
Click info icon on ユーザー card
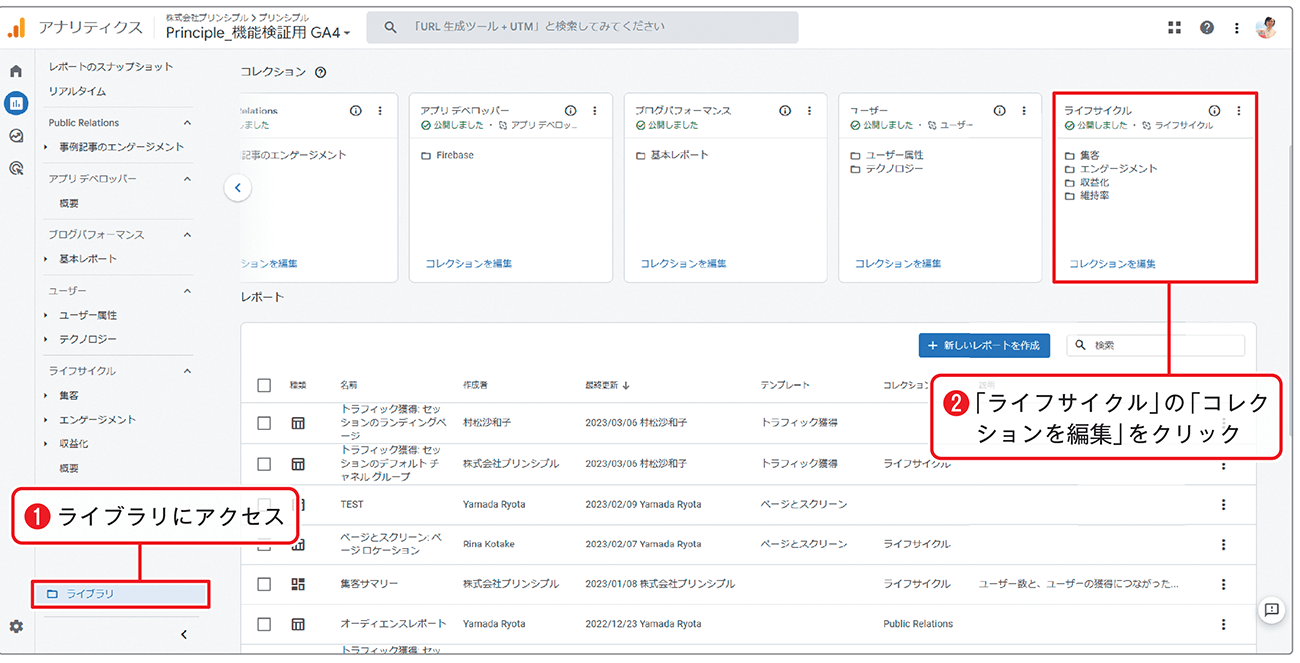[x=999, y=111]
